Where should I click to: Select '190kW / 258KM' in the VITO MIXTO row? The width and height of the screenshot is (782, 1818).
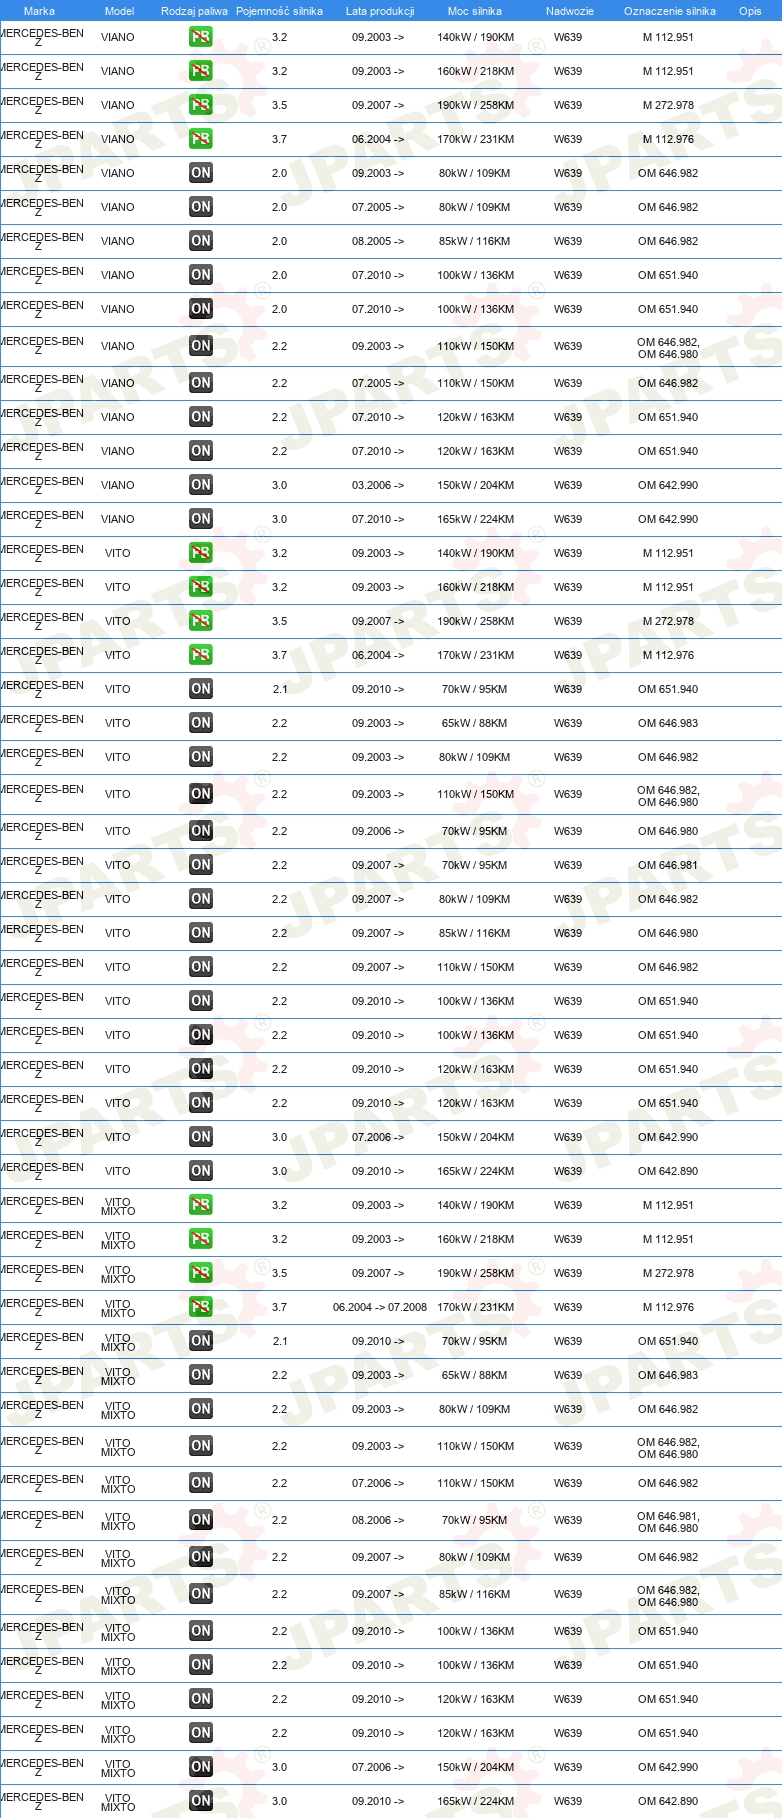[475, 1273]
